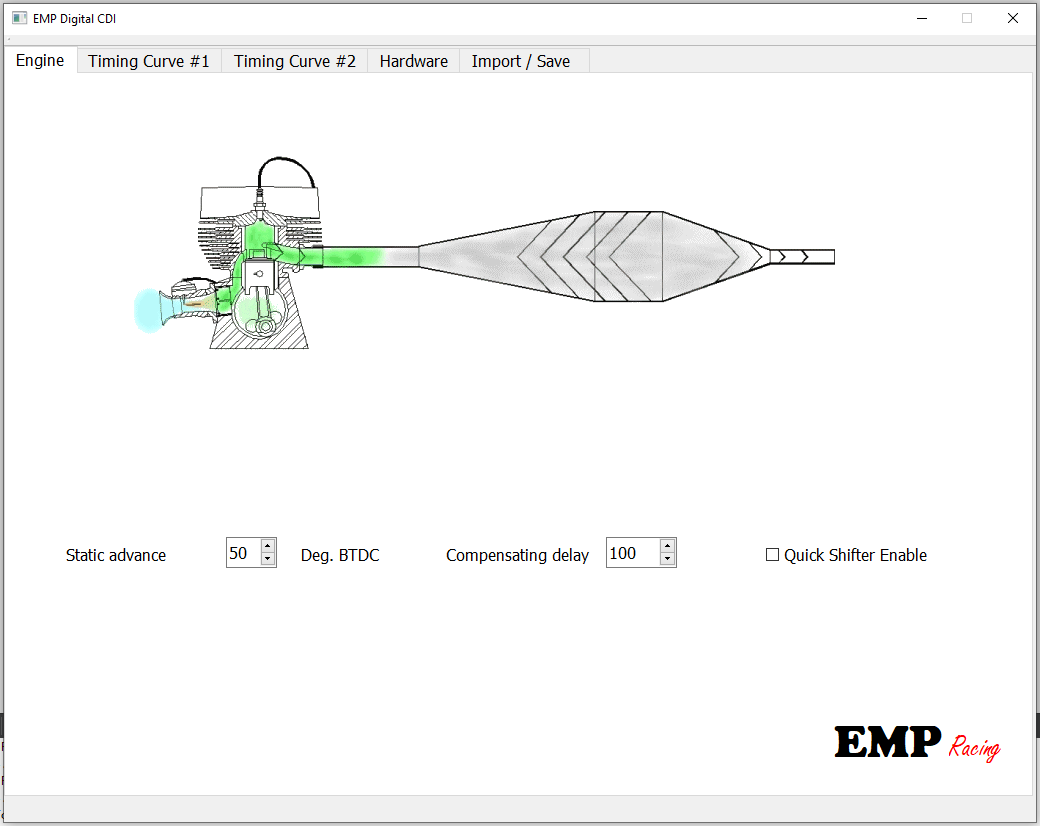Open the Timing Curve #1 tab
The height and width of the screenshot is (826, 1040).
pyautogui.click(x=149, y=61)
